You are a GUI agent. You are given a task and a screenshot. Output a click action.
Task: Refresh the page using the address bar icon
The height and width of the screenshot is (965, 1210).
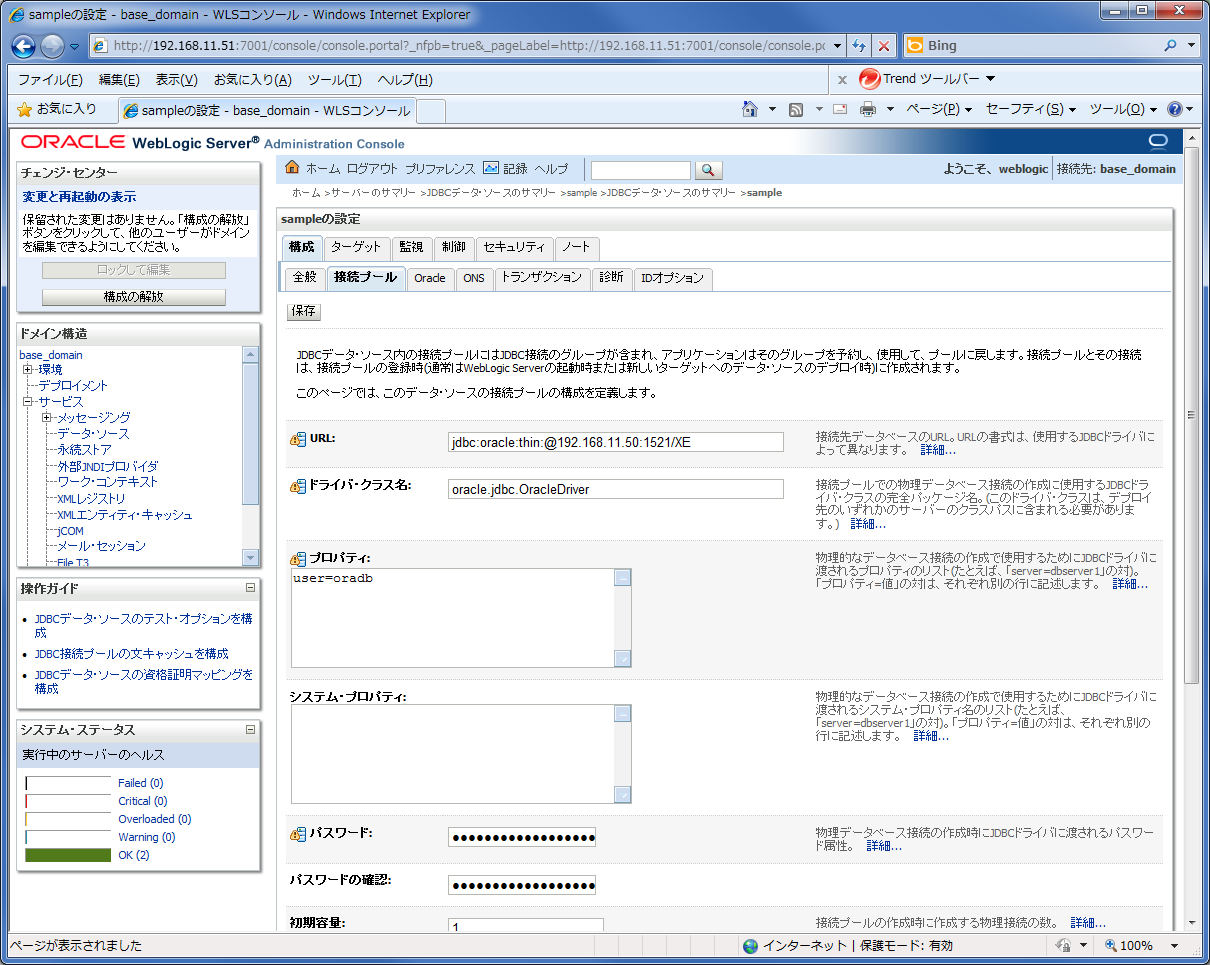coord(859,46)
